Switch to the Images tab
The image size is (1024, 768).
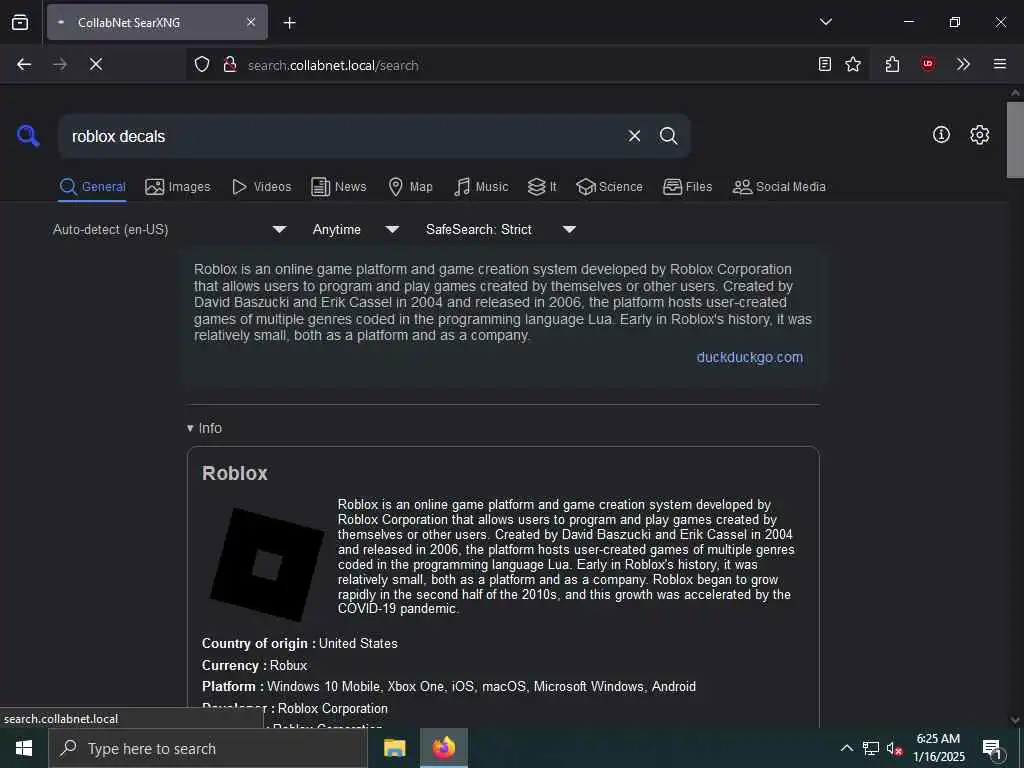pos(178,187)
